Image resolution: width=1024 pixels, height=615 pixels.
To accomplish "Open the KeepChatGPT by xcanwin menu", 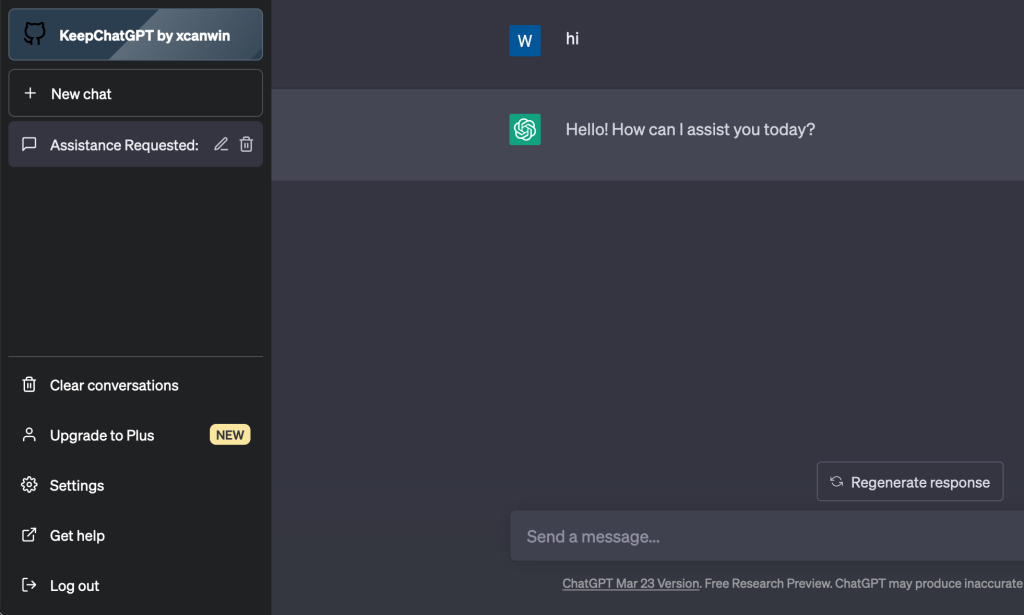I will [x=145, y=35].
